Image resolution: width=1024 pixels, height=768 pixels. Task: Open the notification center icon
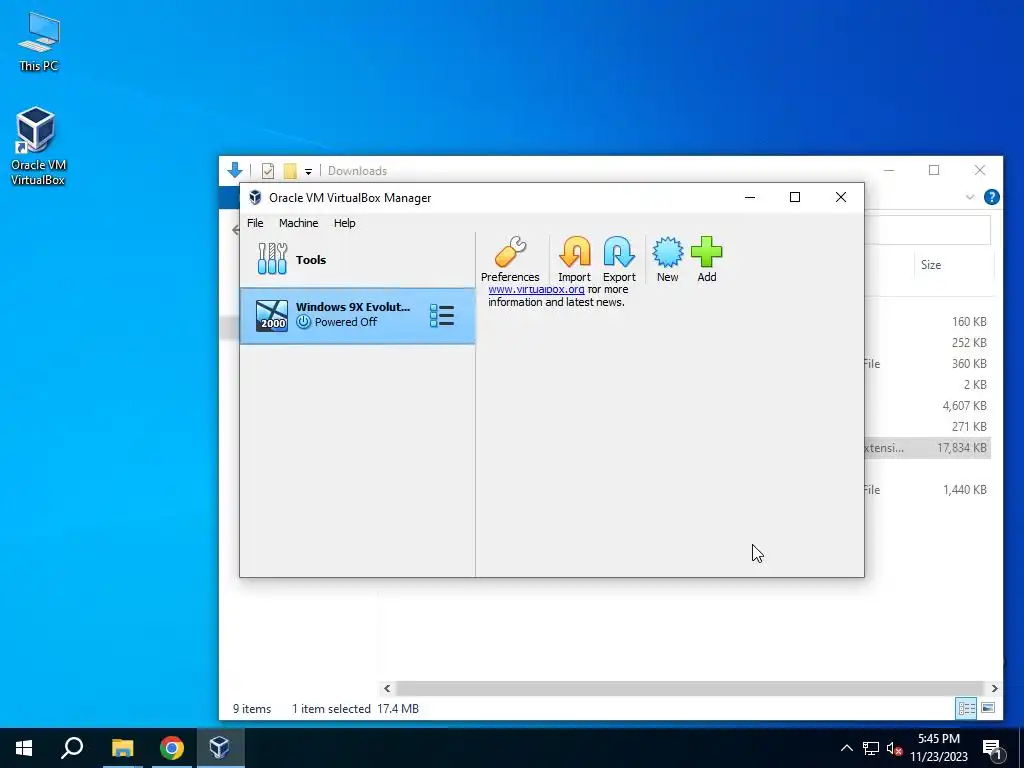tap(993, 748)
